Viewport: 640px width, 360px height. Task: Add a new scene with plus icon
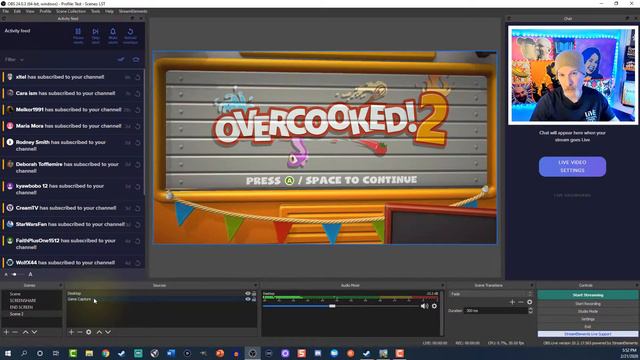pos(6,332)
